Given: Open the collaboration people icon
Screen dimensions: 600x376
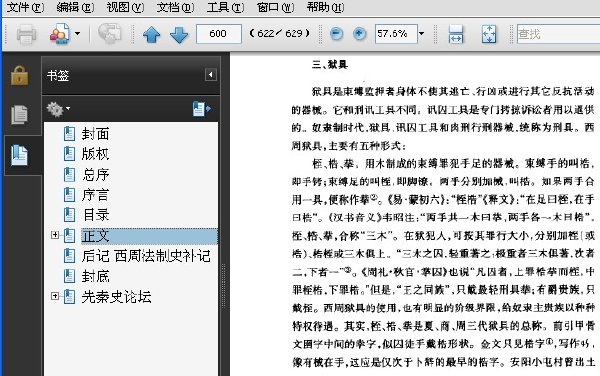Looking at the screenshot, I should pyautogui.click(x=60, y=34).
